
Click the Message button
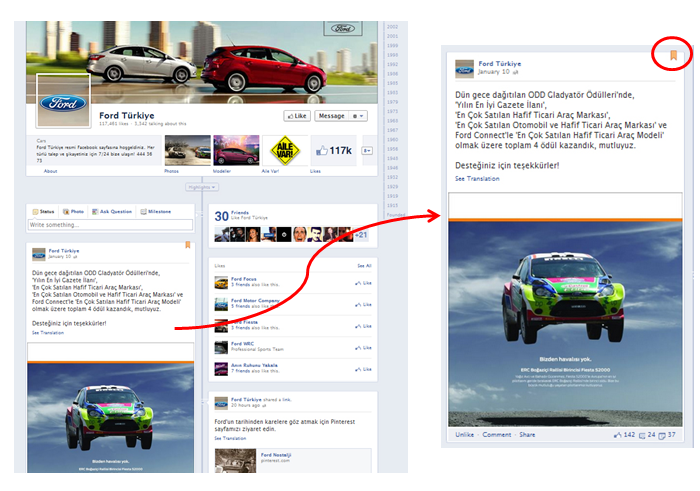tap(330, 116)
